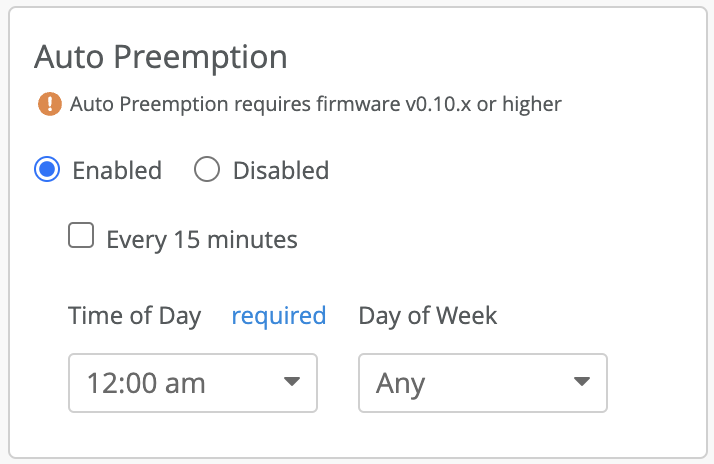The width and height of the screenshot is (714, 464).
Task: Click the Day of Week field label
Action: tap(428, 316)
